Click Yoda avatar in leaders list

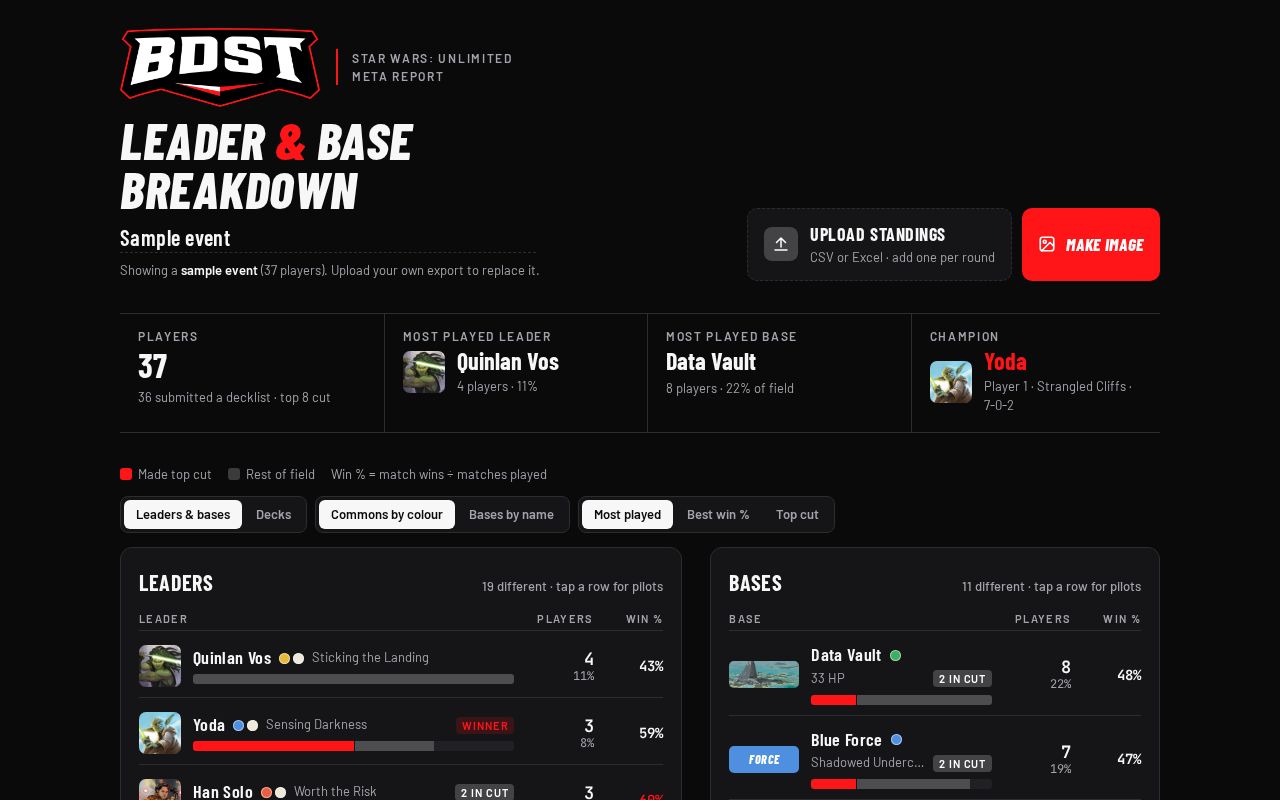tap(160, 733)
